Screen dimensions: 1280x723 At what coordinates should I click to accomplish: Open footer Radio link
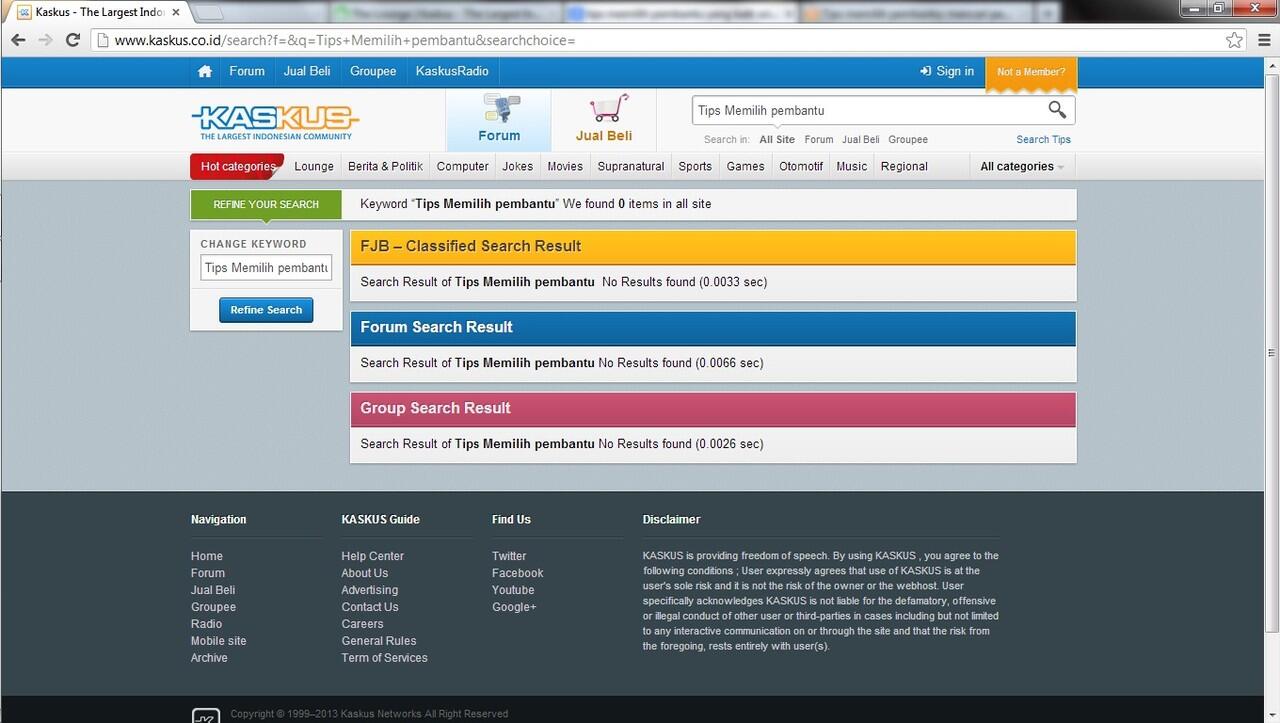pos(206,624)
